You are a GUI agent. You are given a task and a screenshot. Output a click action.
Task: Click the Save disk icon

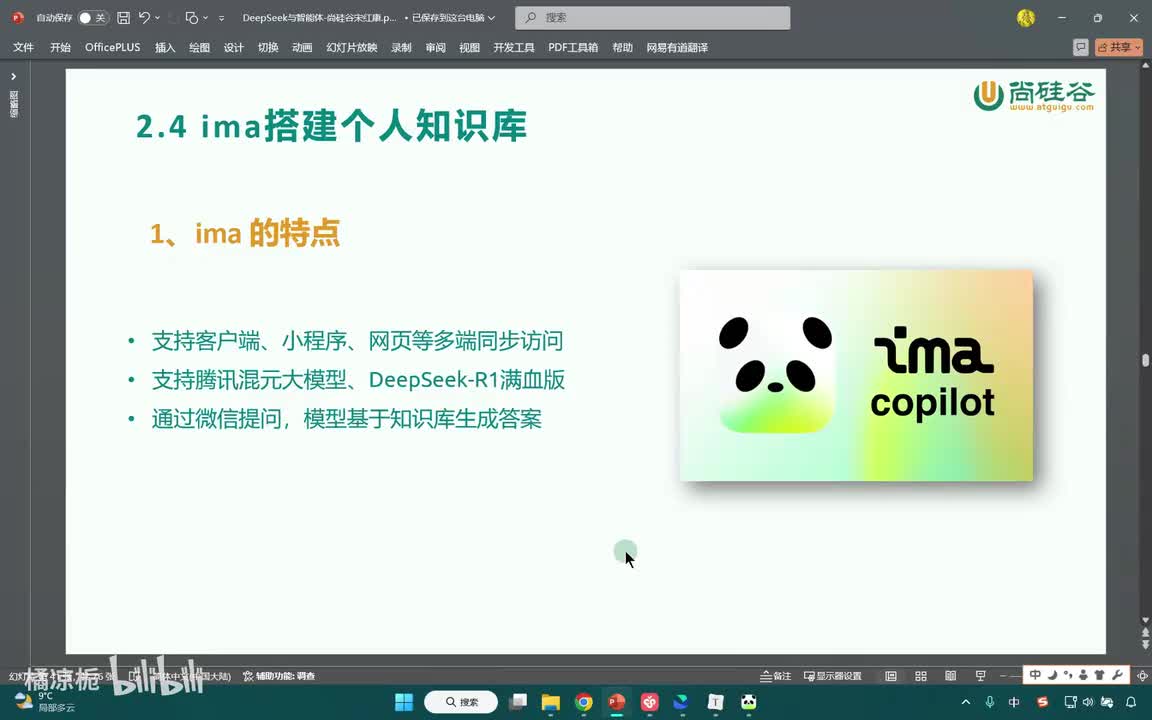coord(123,18)
